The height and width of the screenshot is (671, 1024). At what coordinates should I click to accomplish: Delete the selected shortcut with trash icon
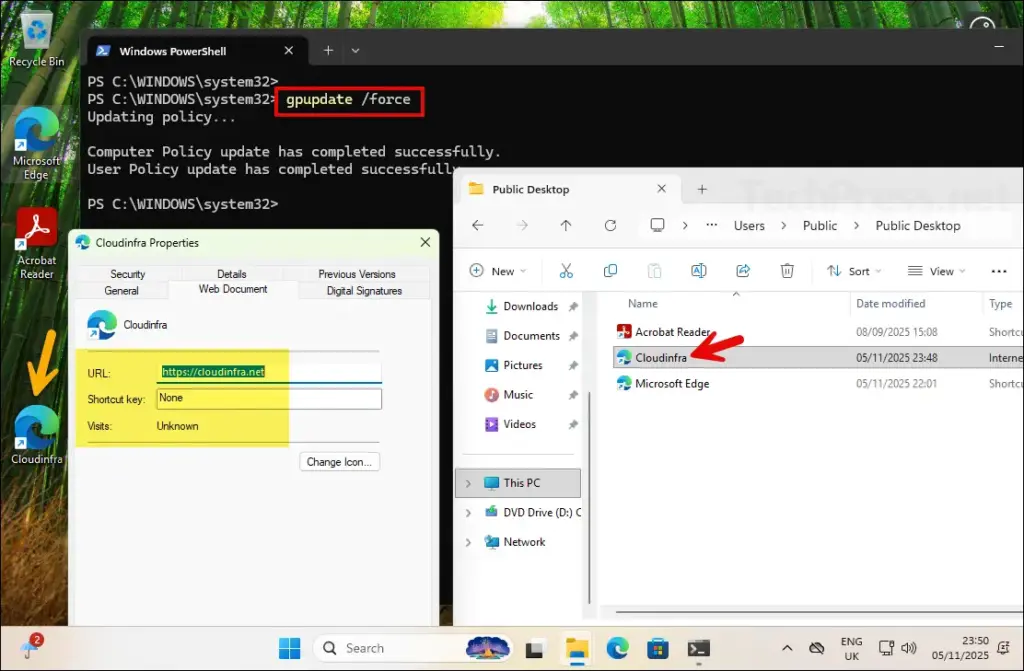coord(787,270)
